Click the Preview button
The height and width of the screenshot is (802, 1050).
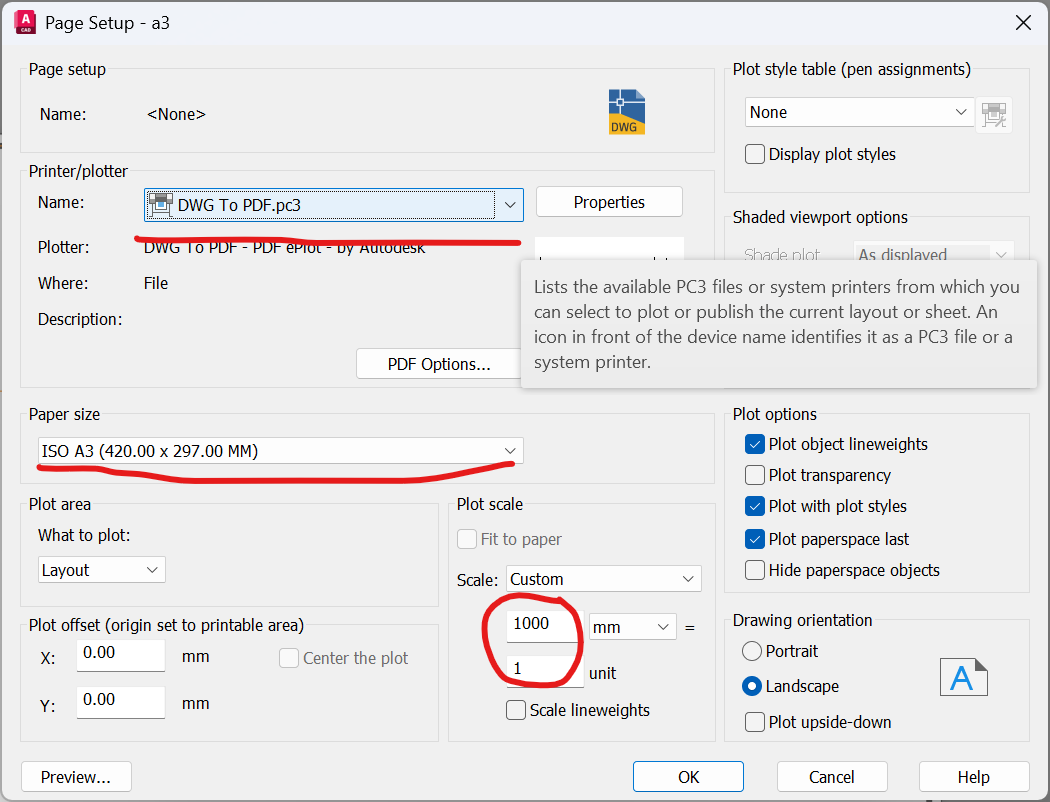[76, 777]
